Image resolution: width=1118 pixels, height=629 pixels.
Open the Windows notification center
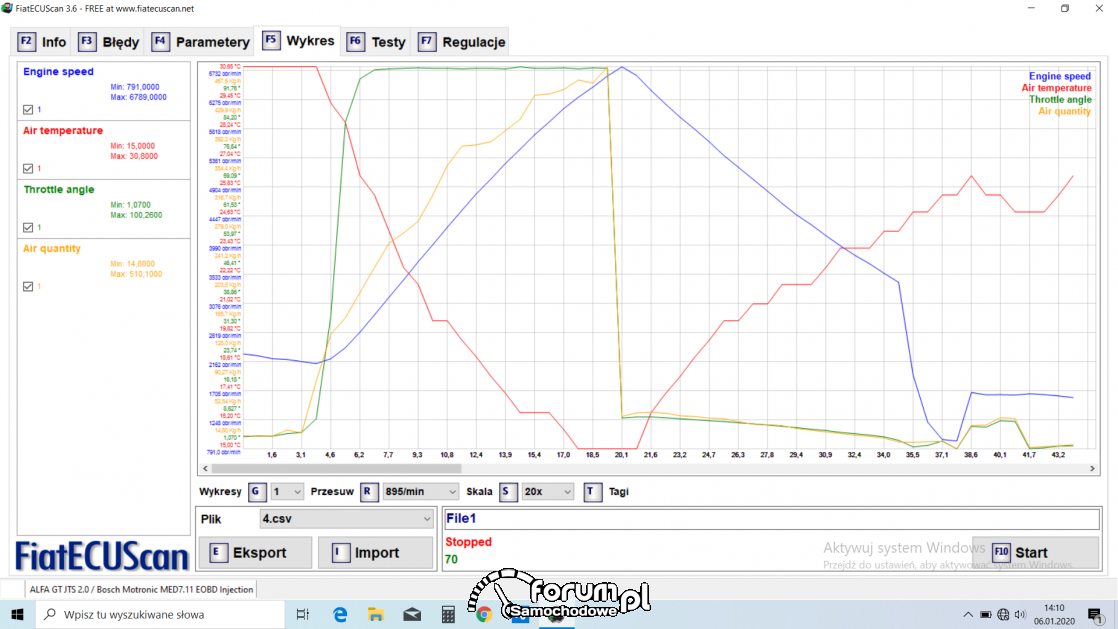pos(1096,614)
